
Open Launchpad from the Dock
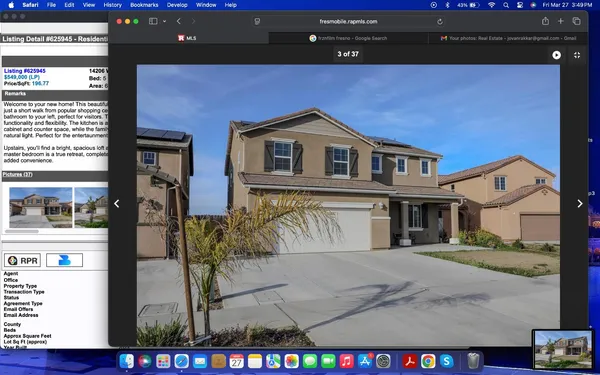click(x=163, y=361)
